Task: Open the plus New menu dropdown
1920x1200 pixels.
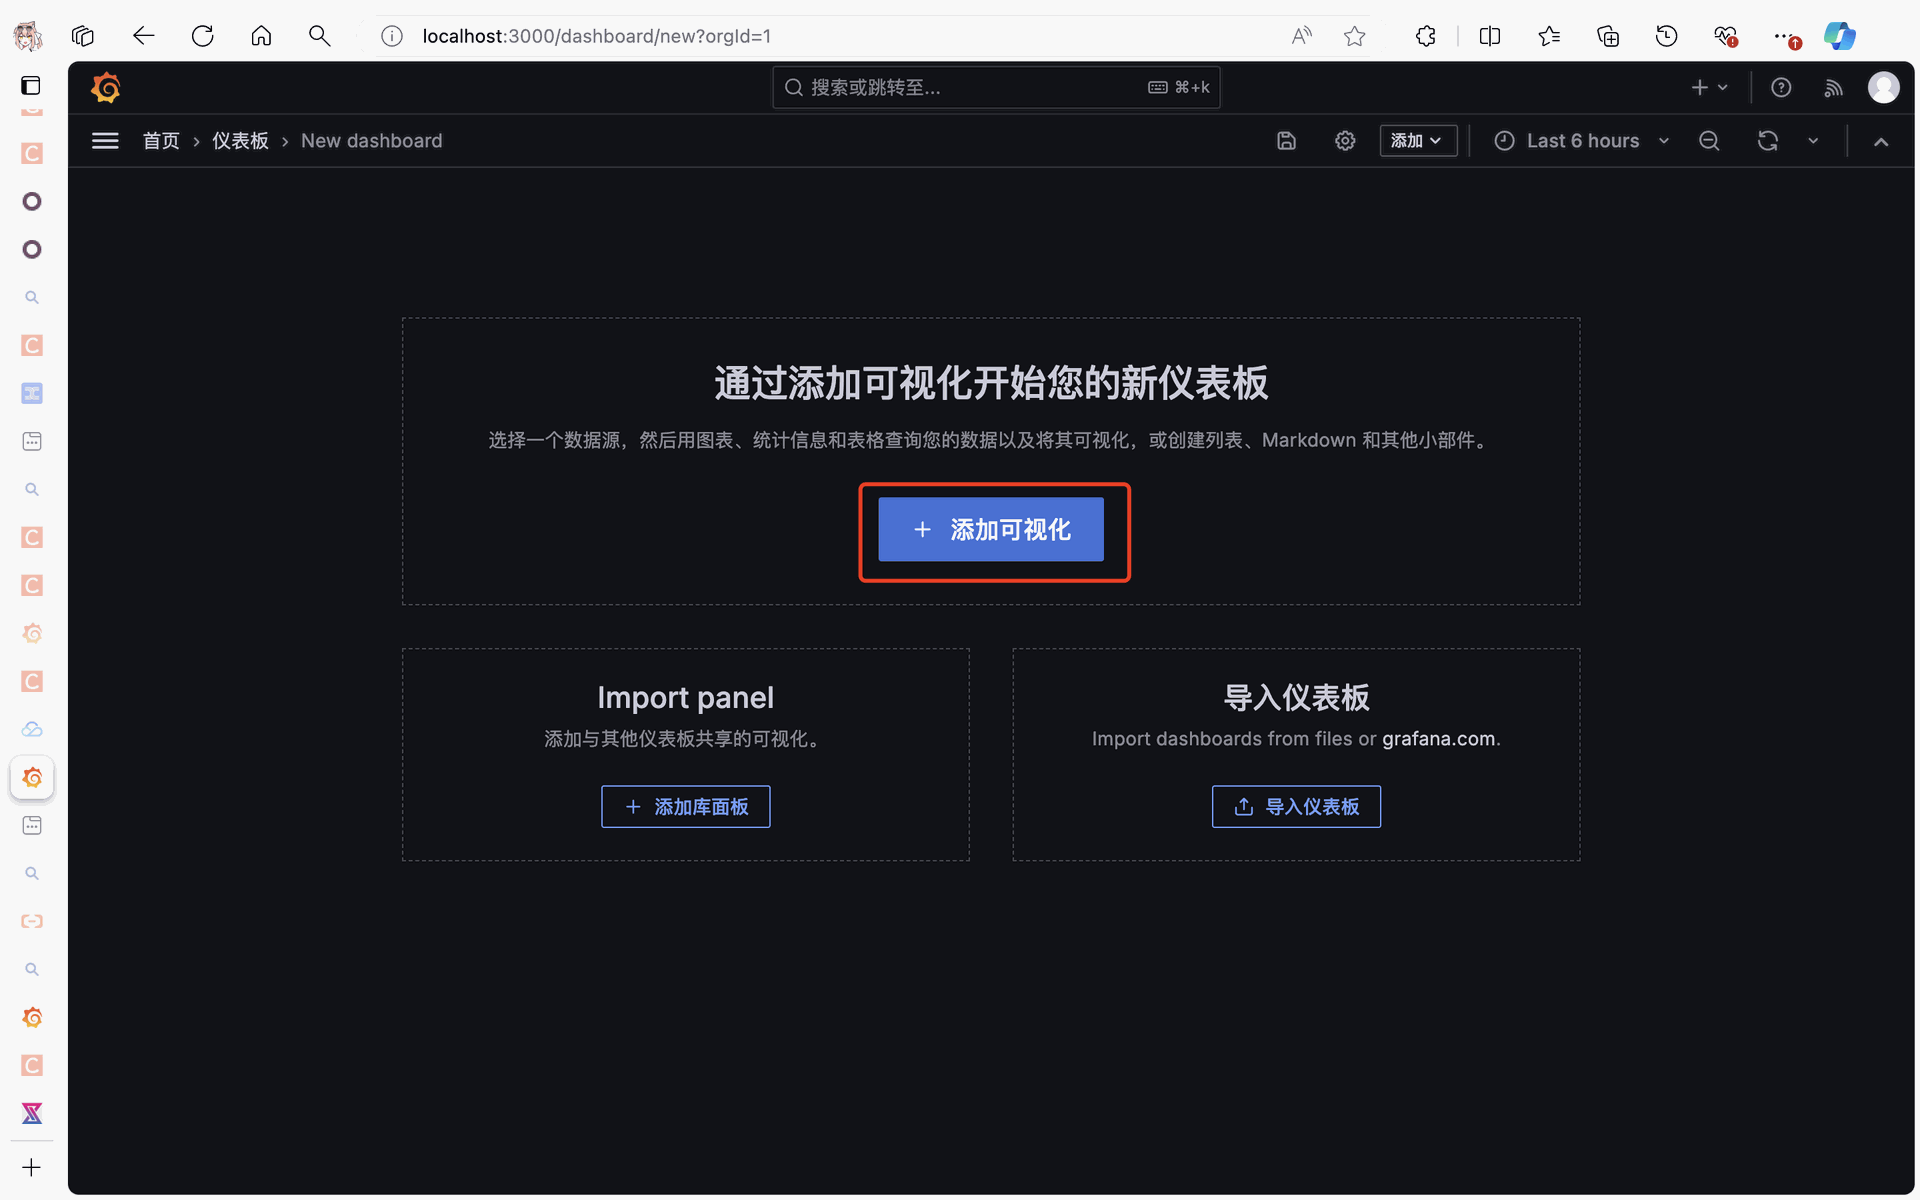Action: click(1709, 88)
